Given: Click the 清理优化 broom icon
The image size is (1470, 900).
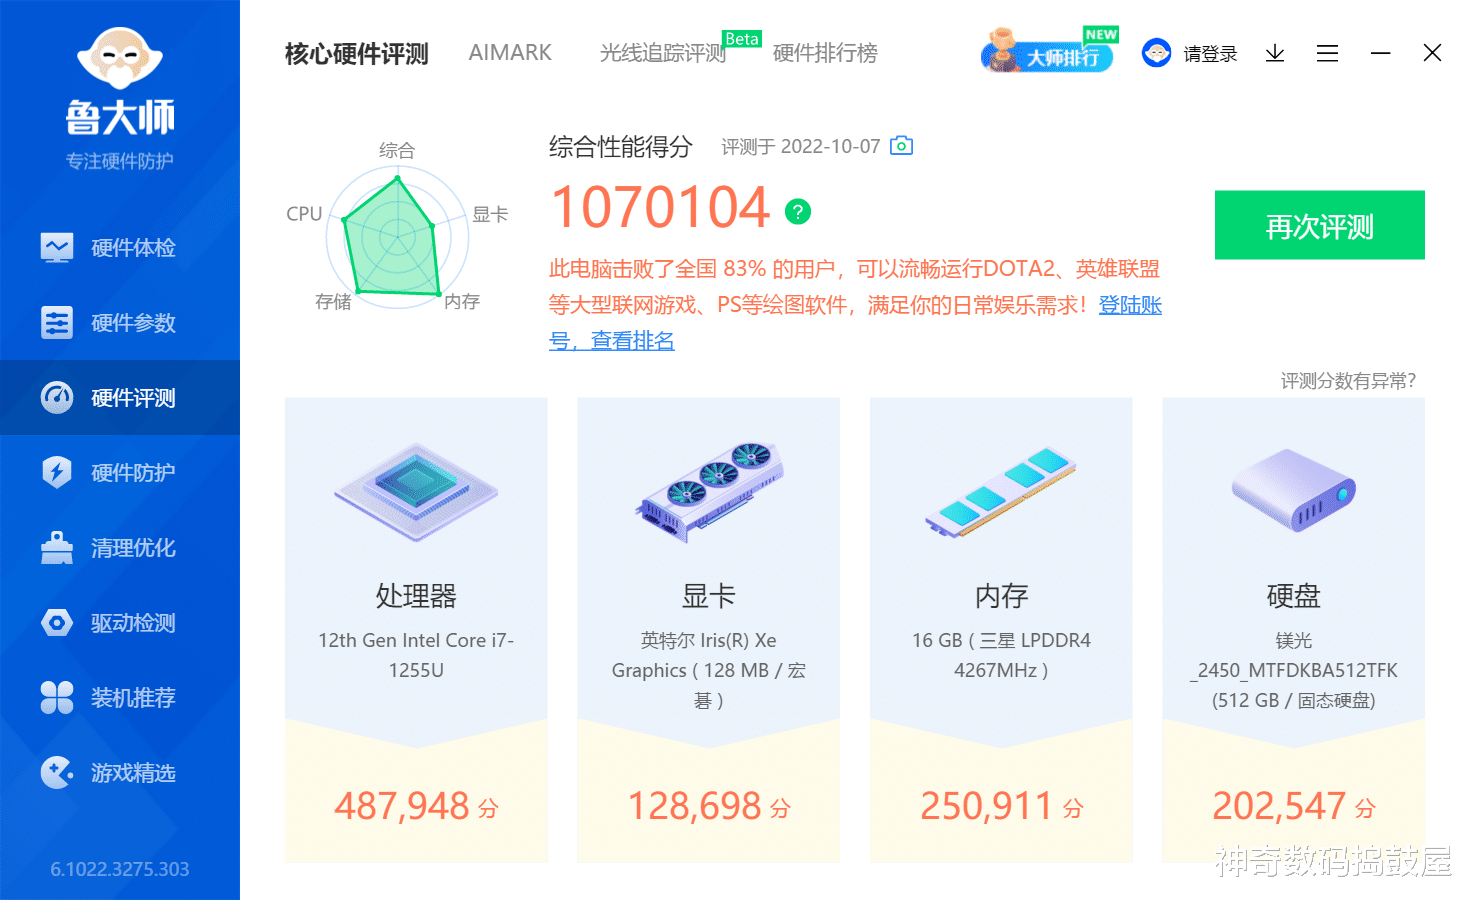Looking at the screenshot, I should tap(57, 547).
